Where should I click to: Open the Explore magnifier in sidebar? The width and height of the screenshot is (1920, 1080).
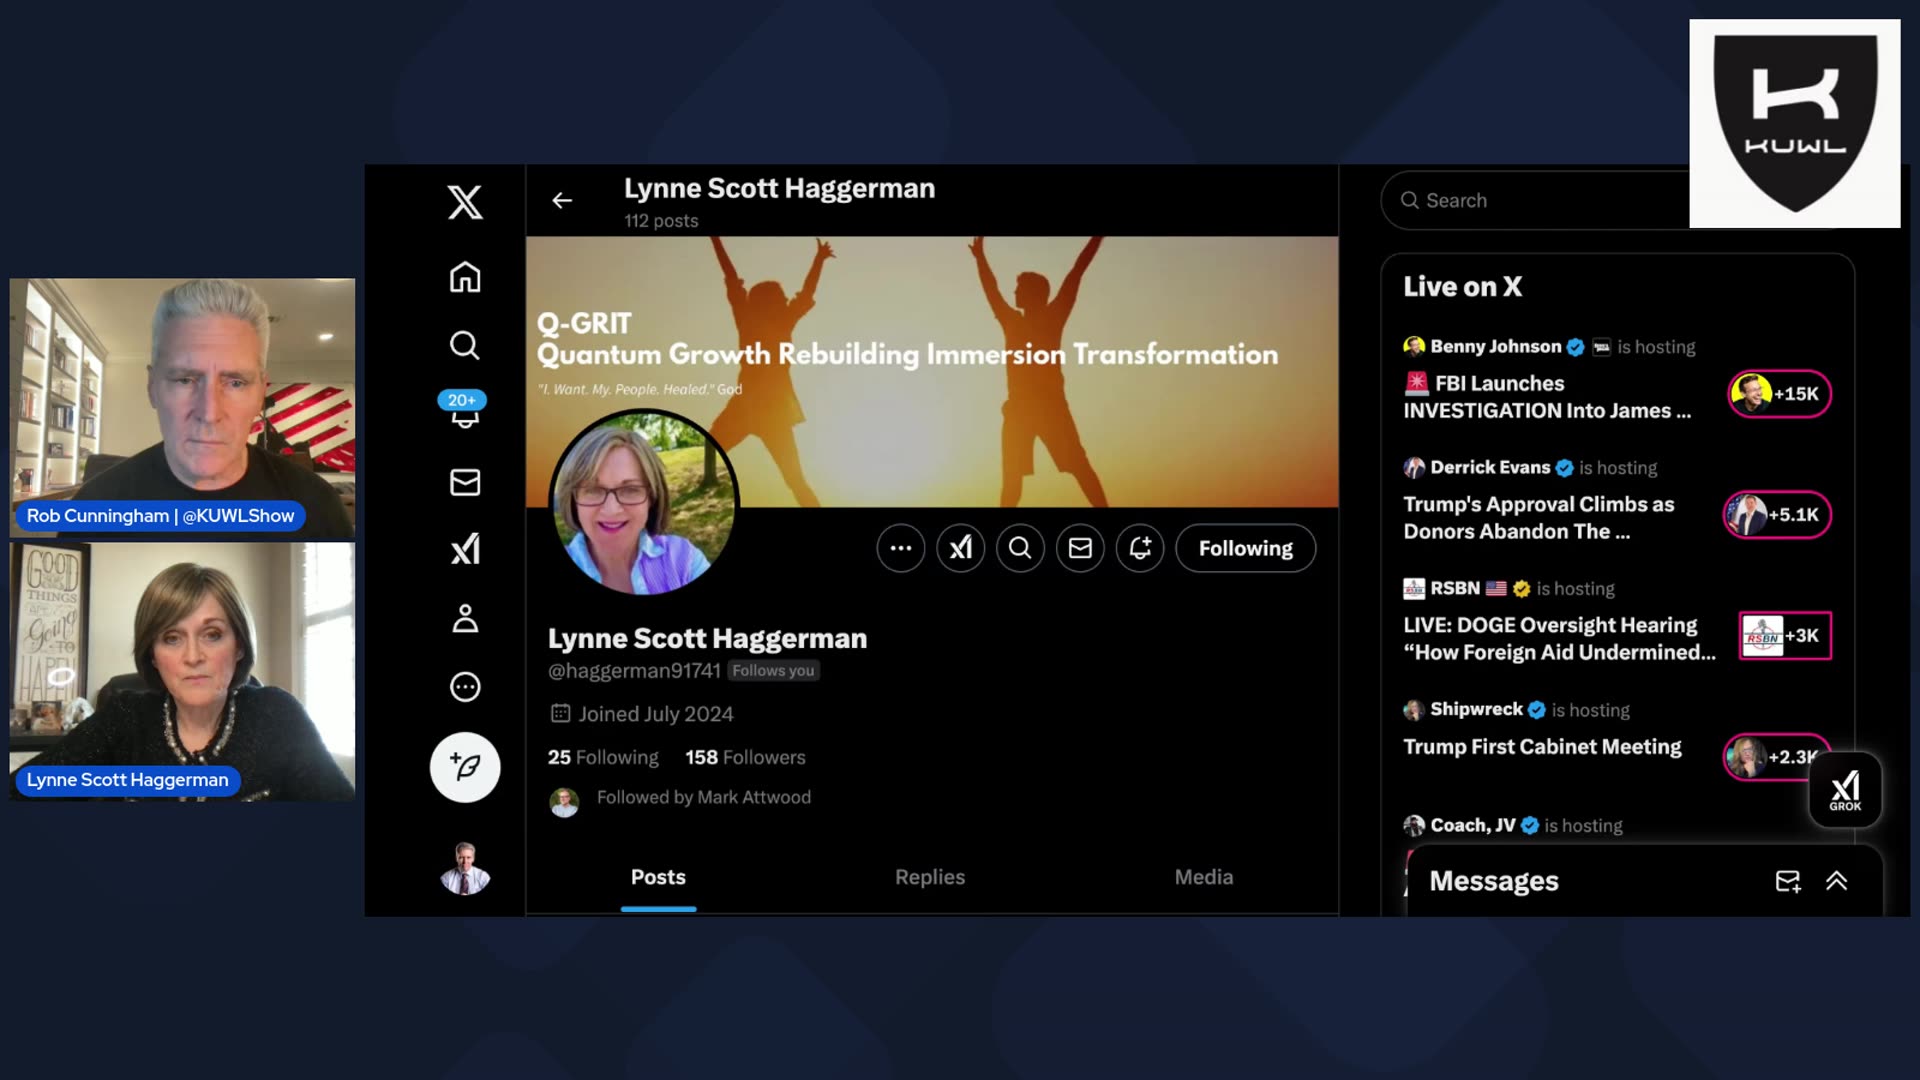[465, 345]
